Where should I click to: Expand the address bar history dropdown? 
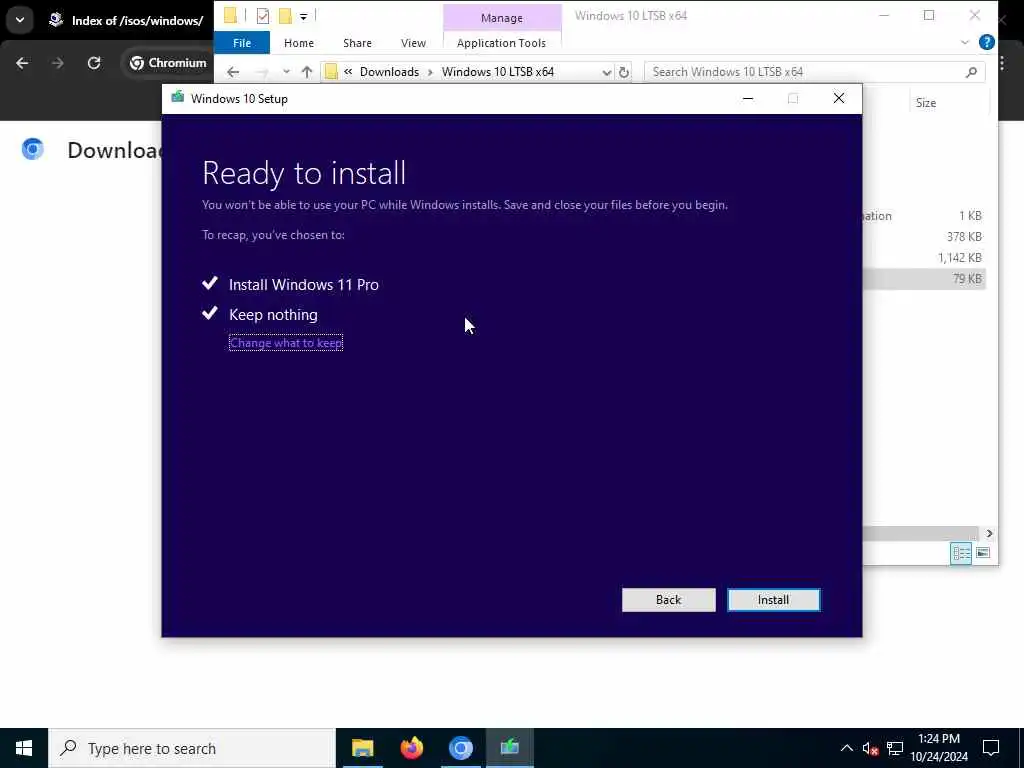point(607,72)
